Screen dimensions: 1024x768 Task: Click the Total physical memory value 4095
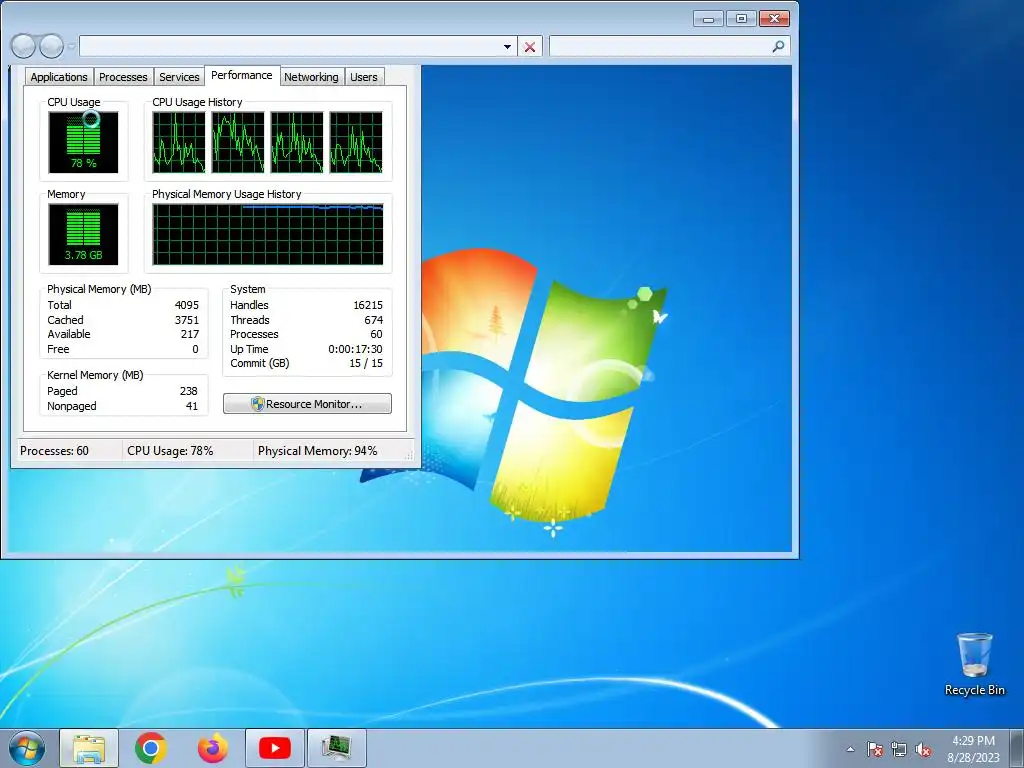tap(187, 305)
